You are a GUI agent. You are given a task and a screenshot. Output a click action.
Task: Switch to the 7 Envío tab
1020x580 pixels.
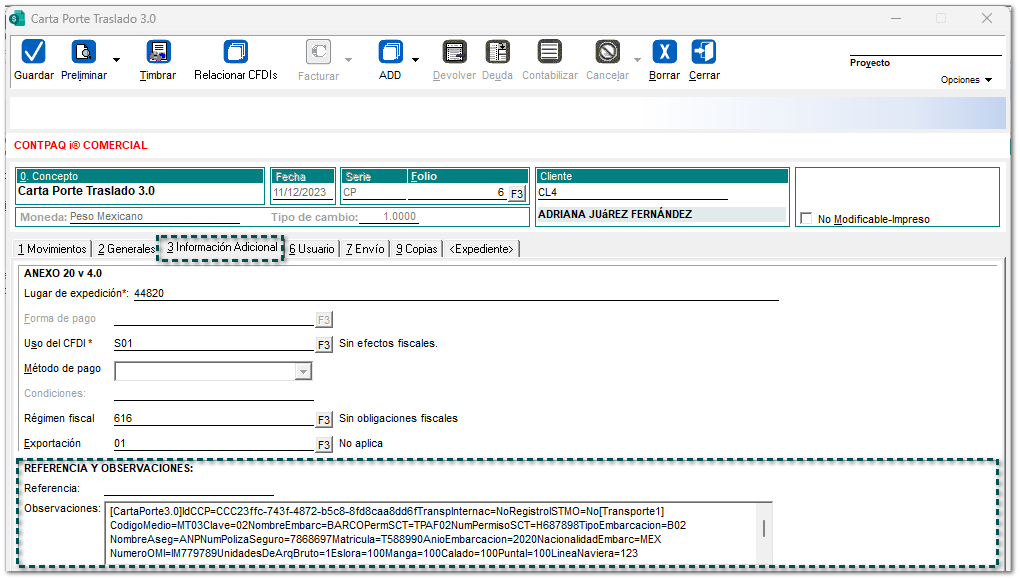[x=365, y=249]
